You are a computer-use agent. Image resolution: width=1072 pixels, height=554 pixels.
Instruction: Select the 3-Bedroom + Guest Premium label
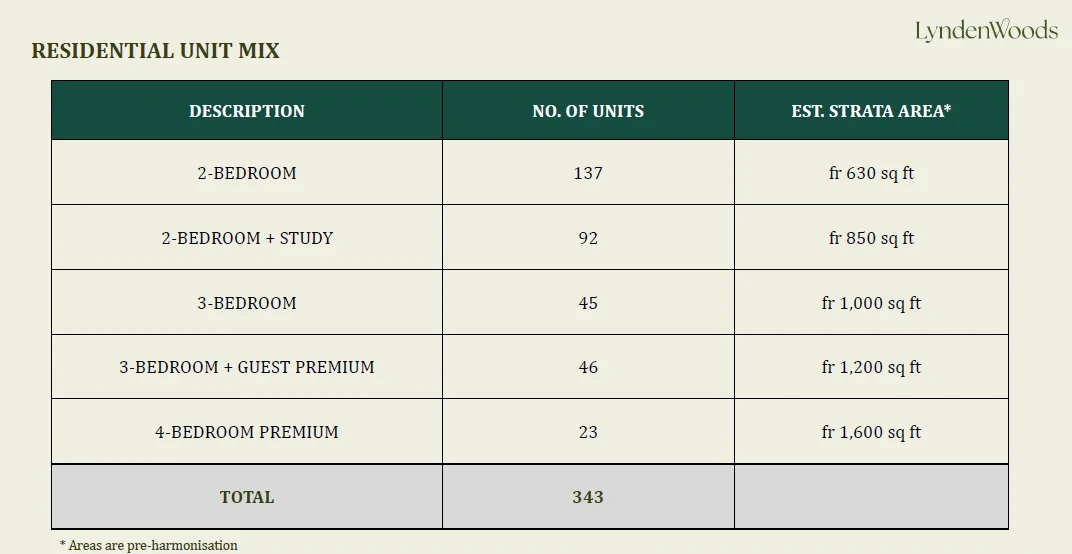[247, 367]
